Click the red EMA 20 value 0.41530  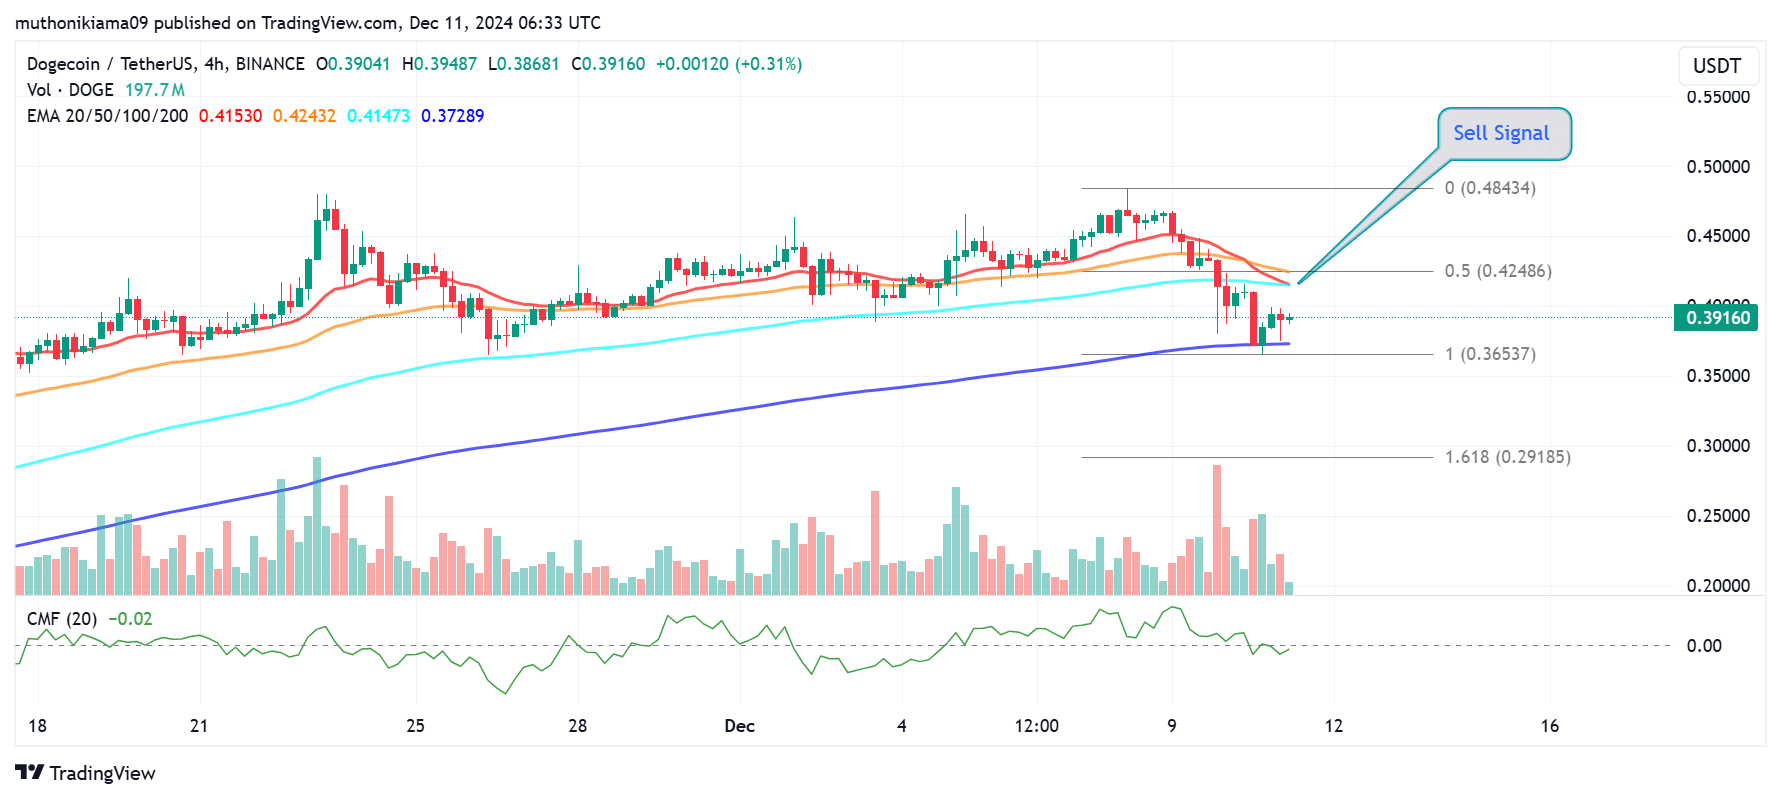point(230,116)
